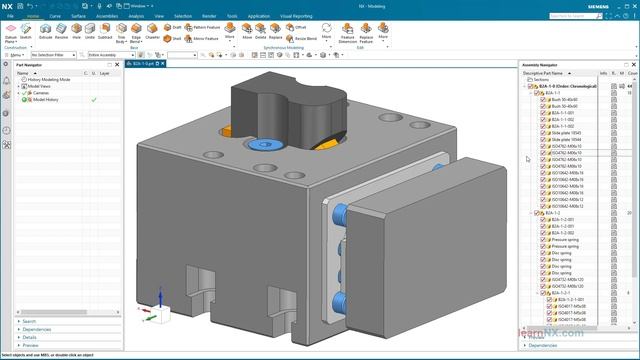Open the Feature Dimension tool
The height and width of the screenshot is (360, 640).
[x=348, y=33]
